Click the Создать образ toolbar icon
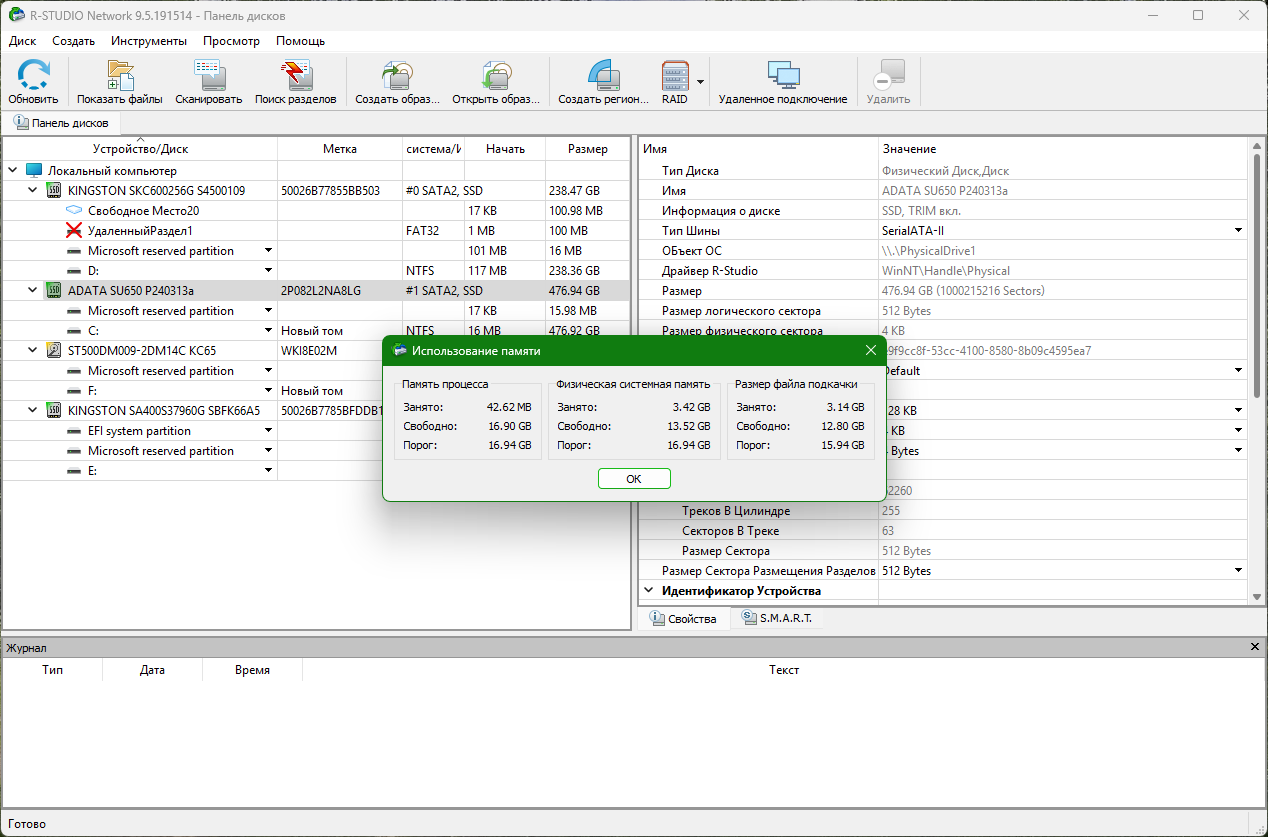Screen dimensions: 1268x837 point(397,81)
